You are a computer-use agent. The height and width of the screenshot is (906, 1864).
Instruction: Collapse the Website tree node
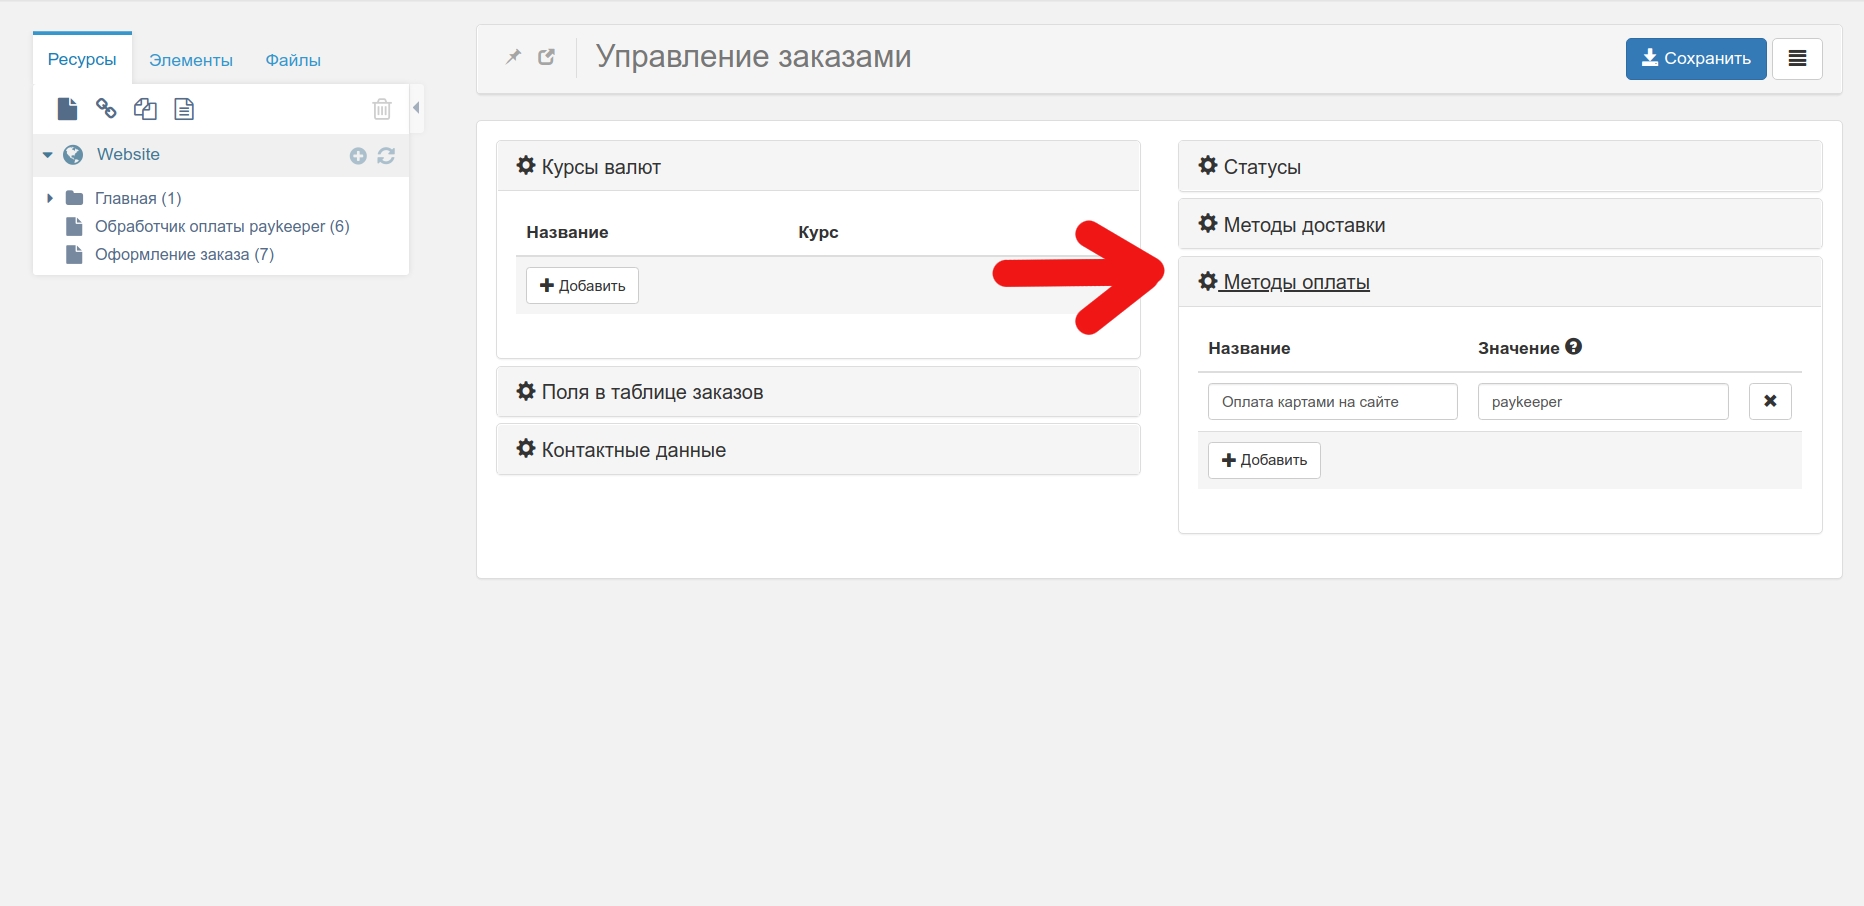pos(47,155)
